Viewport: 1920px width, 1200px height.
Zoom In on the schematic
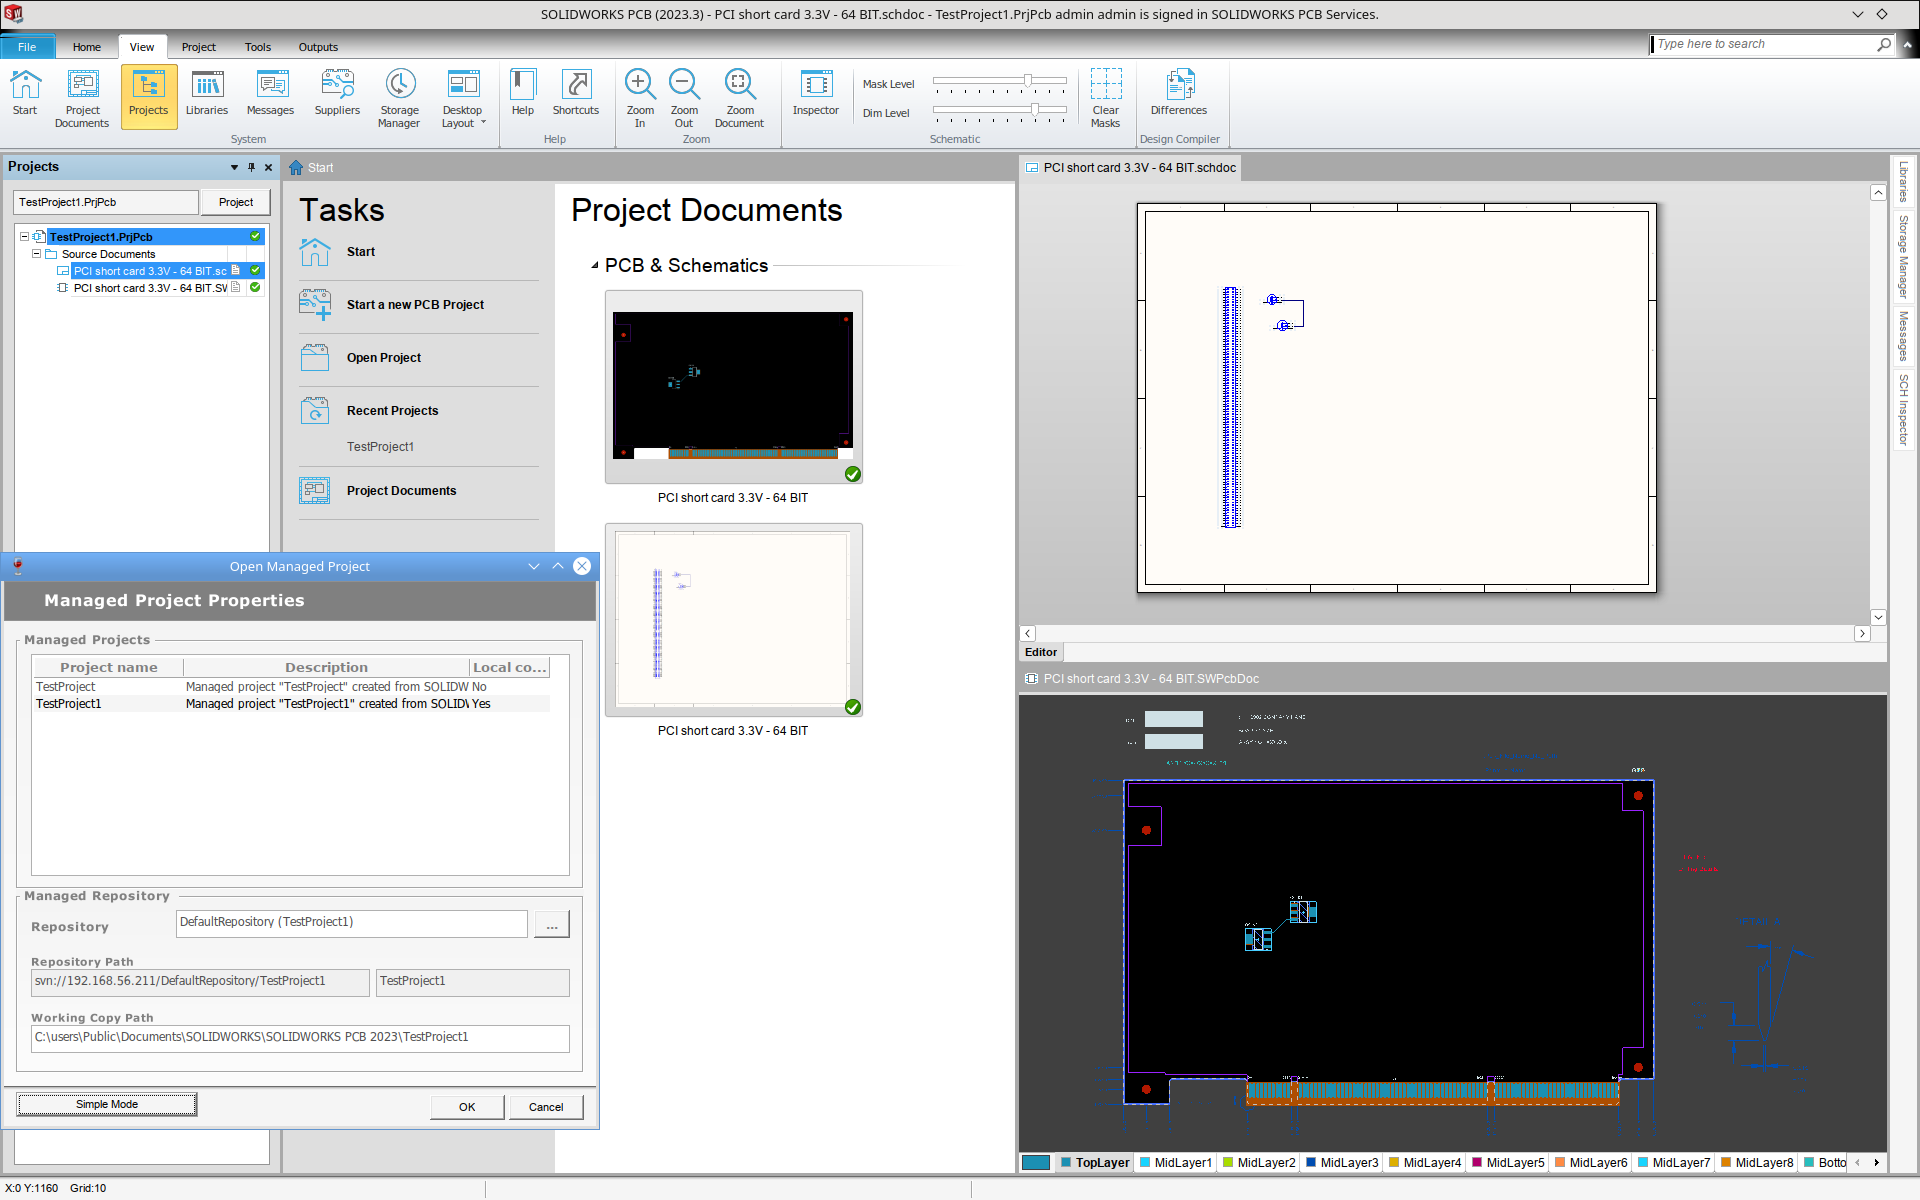(x=639, y=95)
